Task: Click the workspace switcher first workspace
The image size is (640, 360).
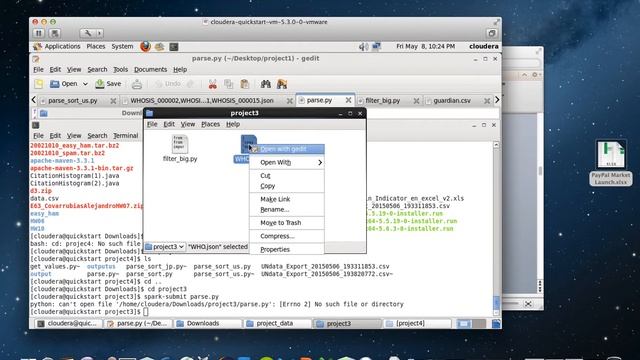Action: (x=464, y=324)
